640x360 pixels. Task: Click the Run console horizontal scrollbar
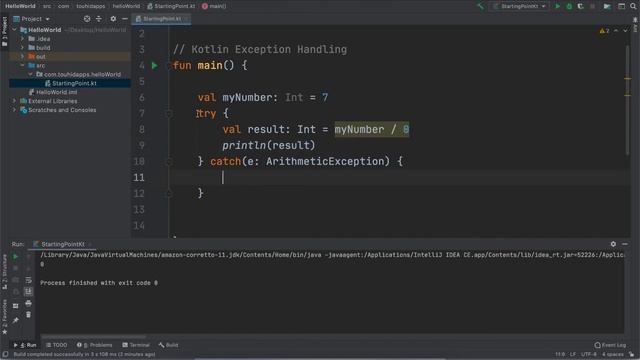(93, 337)
